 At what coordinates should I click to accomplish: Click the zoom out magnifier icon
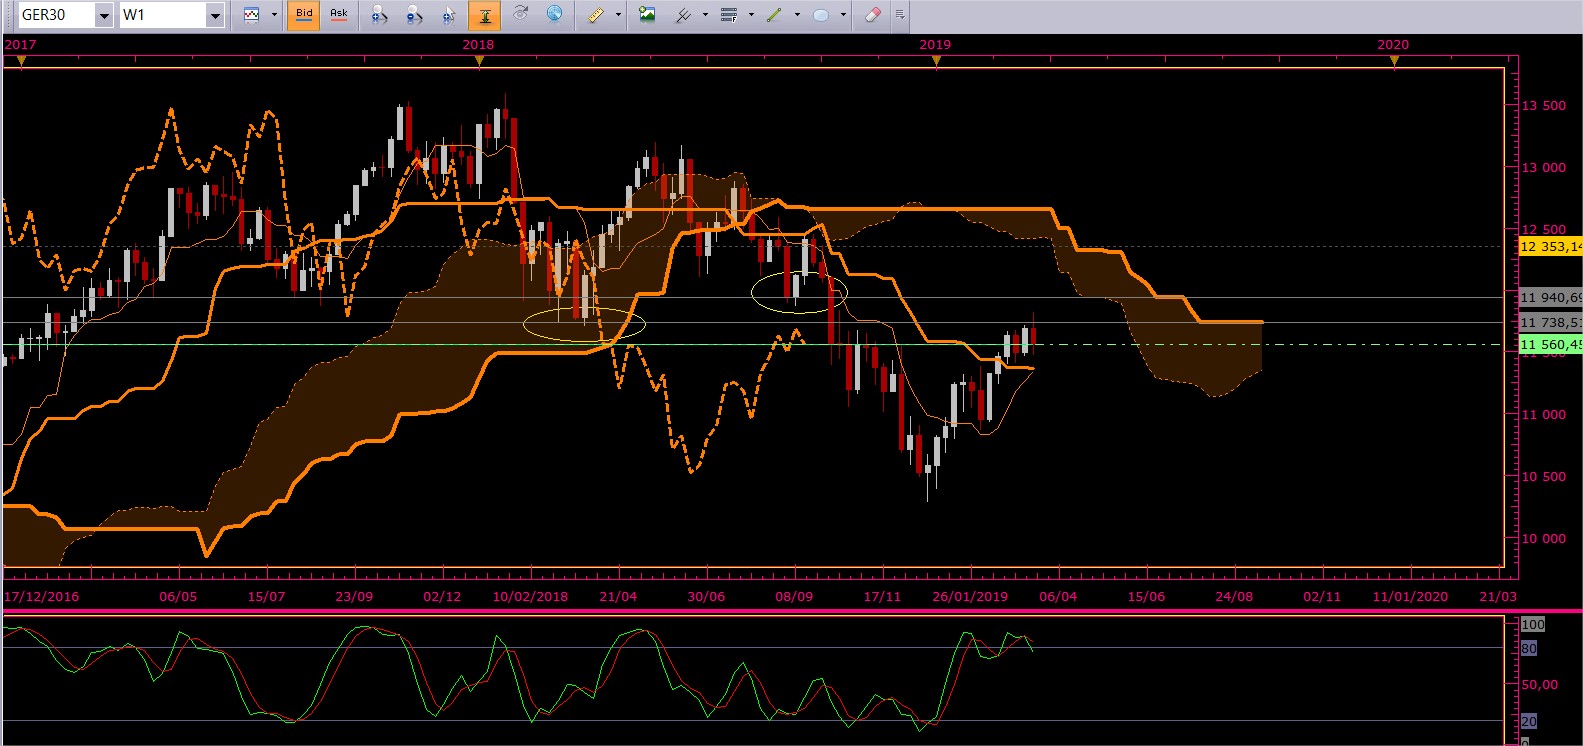[x=414, y=15]
